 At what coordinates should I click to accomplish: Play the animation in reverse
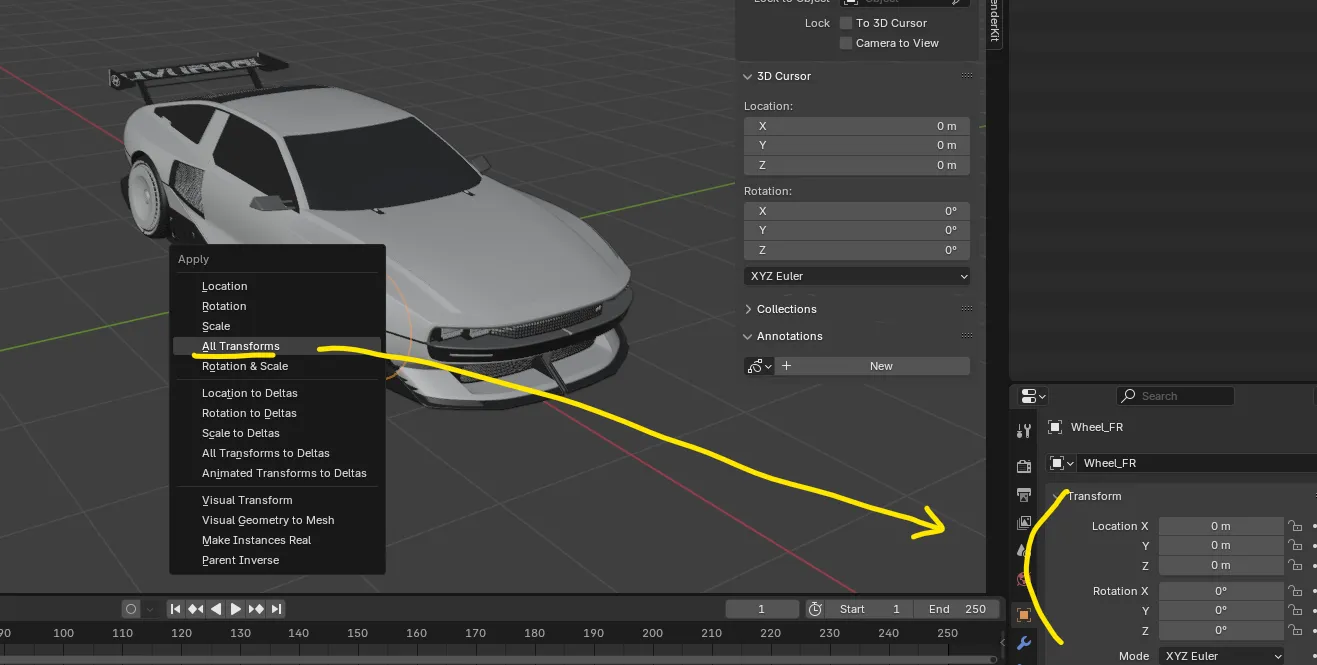216,609
